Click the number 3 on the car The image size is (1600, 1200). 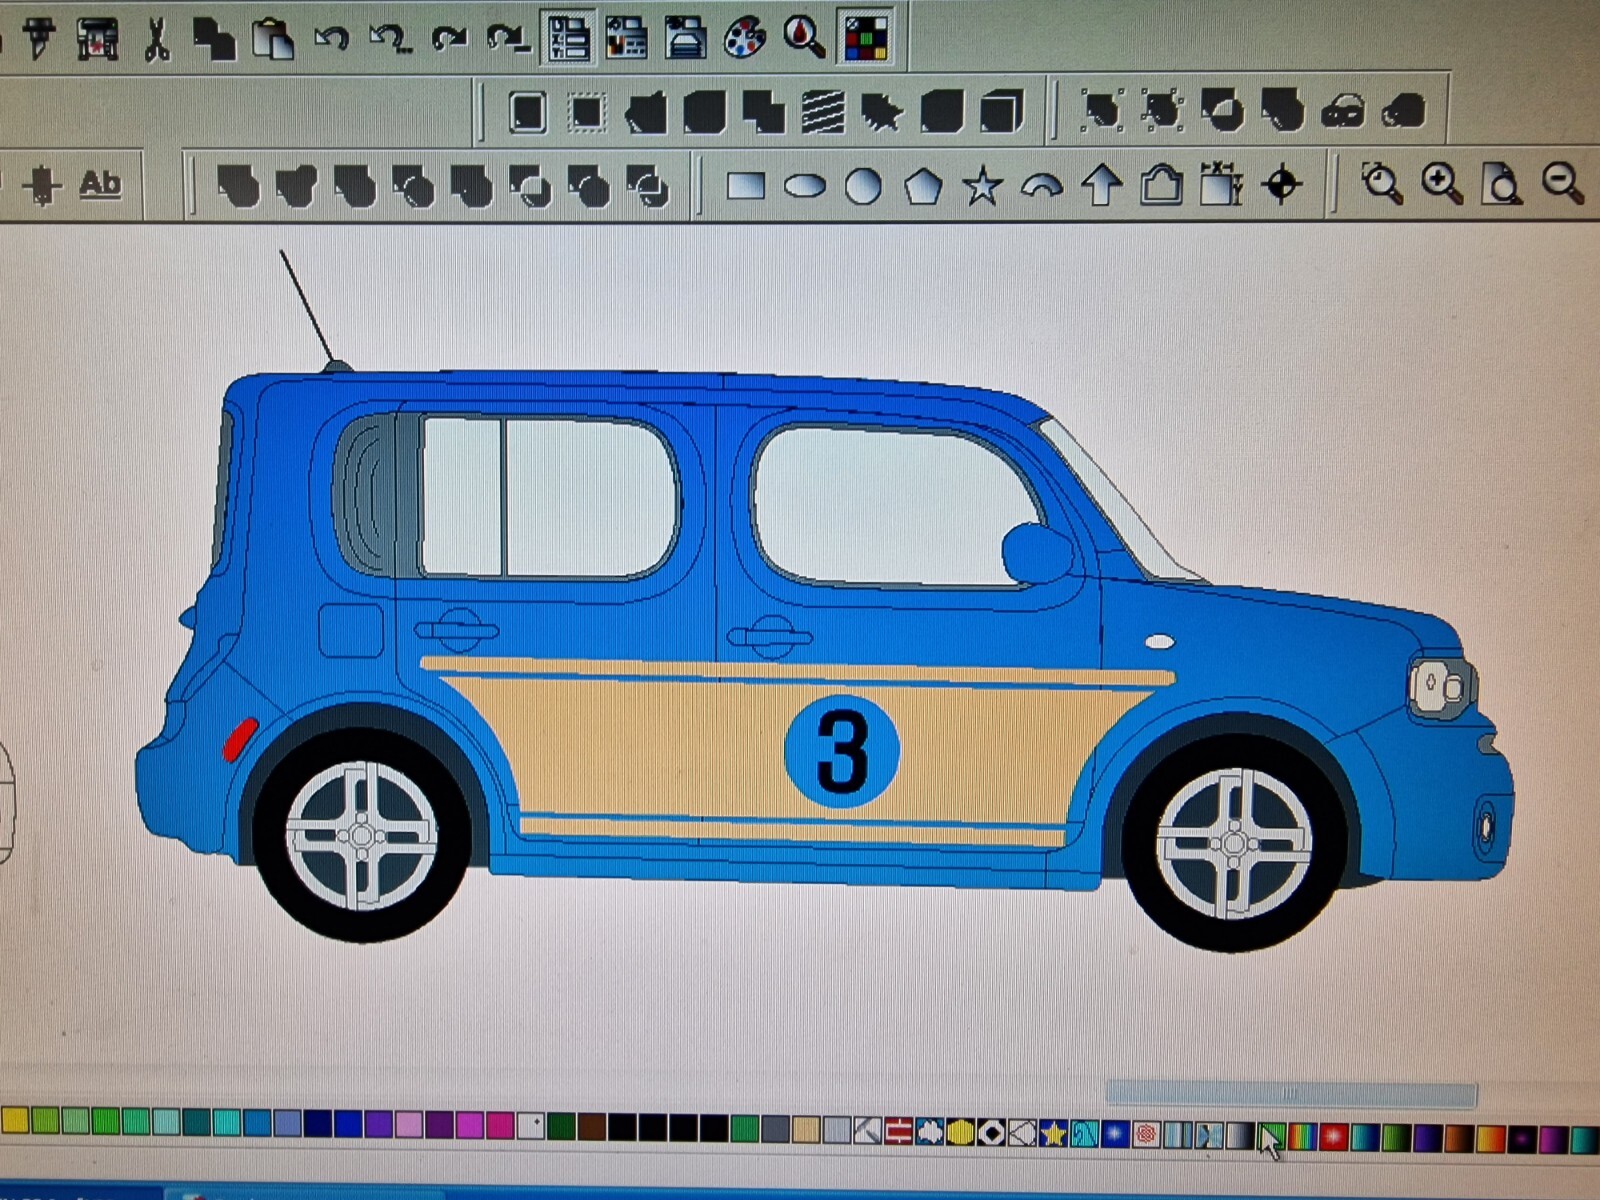tap(842, 751)
